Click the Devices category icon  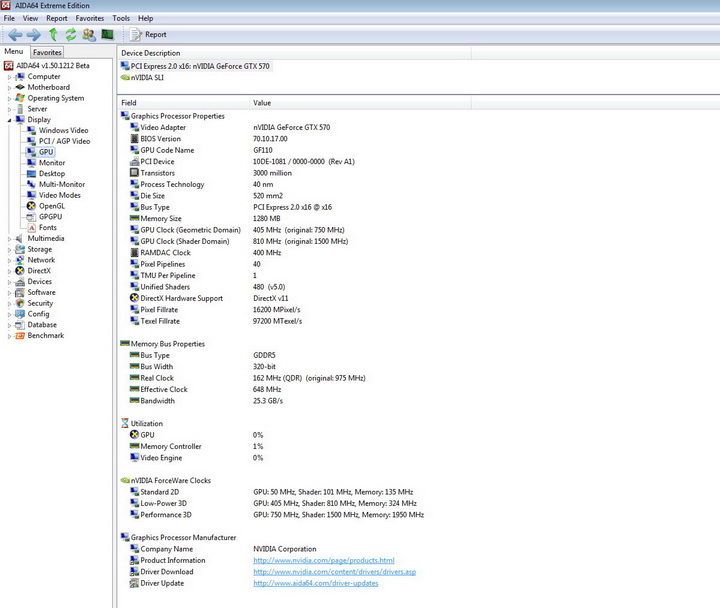20,281
